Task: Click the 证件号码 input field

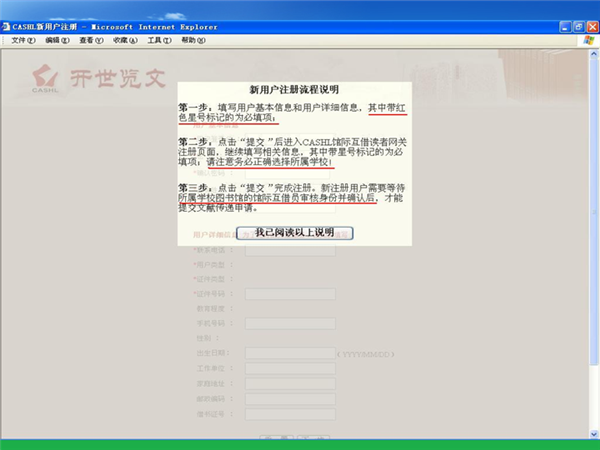Action: pyautogui.click(x=290, y=294)
